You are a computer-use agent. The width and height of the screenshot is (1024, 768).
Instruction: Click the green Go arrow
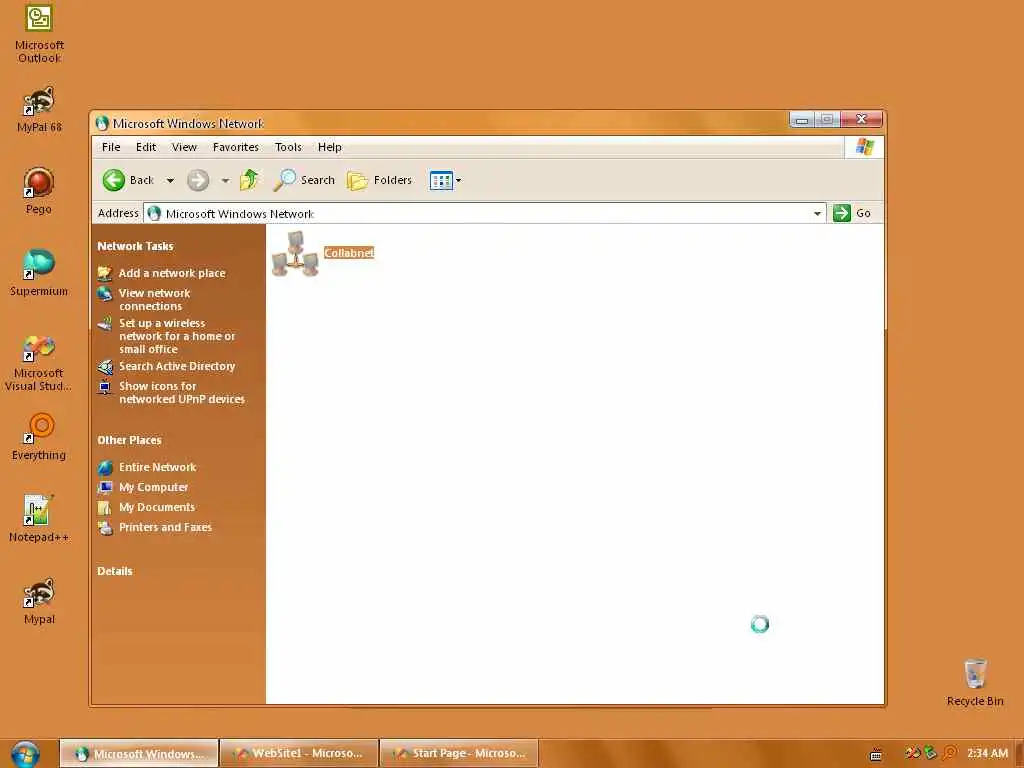pos(842,213)
